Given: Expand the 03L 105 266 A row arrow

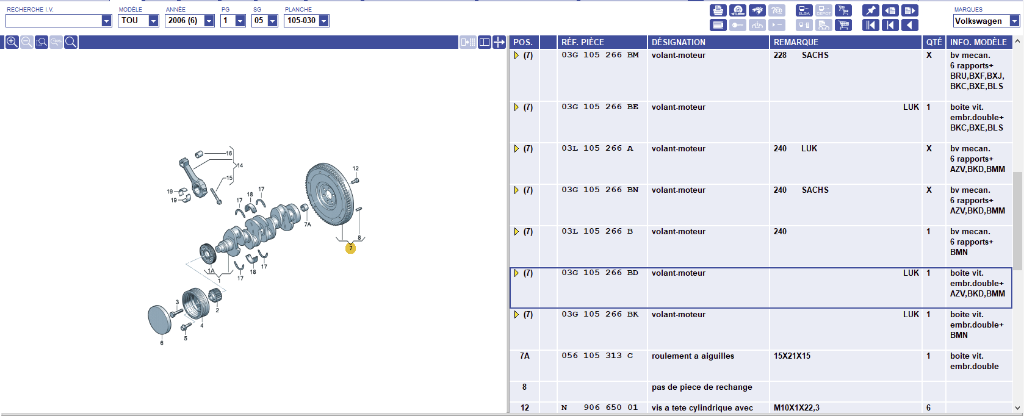Looking at the screenshot, I should pyautogui.click(x=516, y=148).
